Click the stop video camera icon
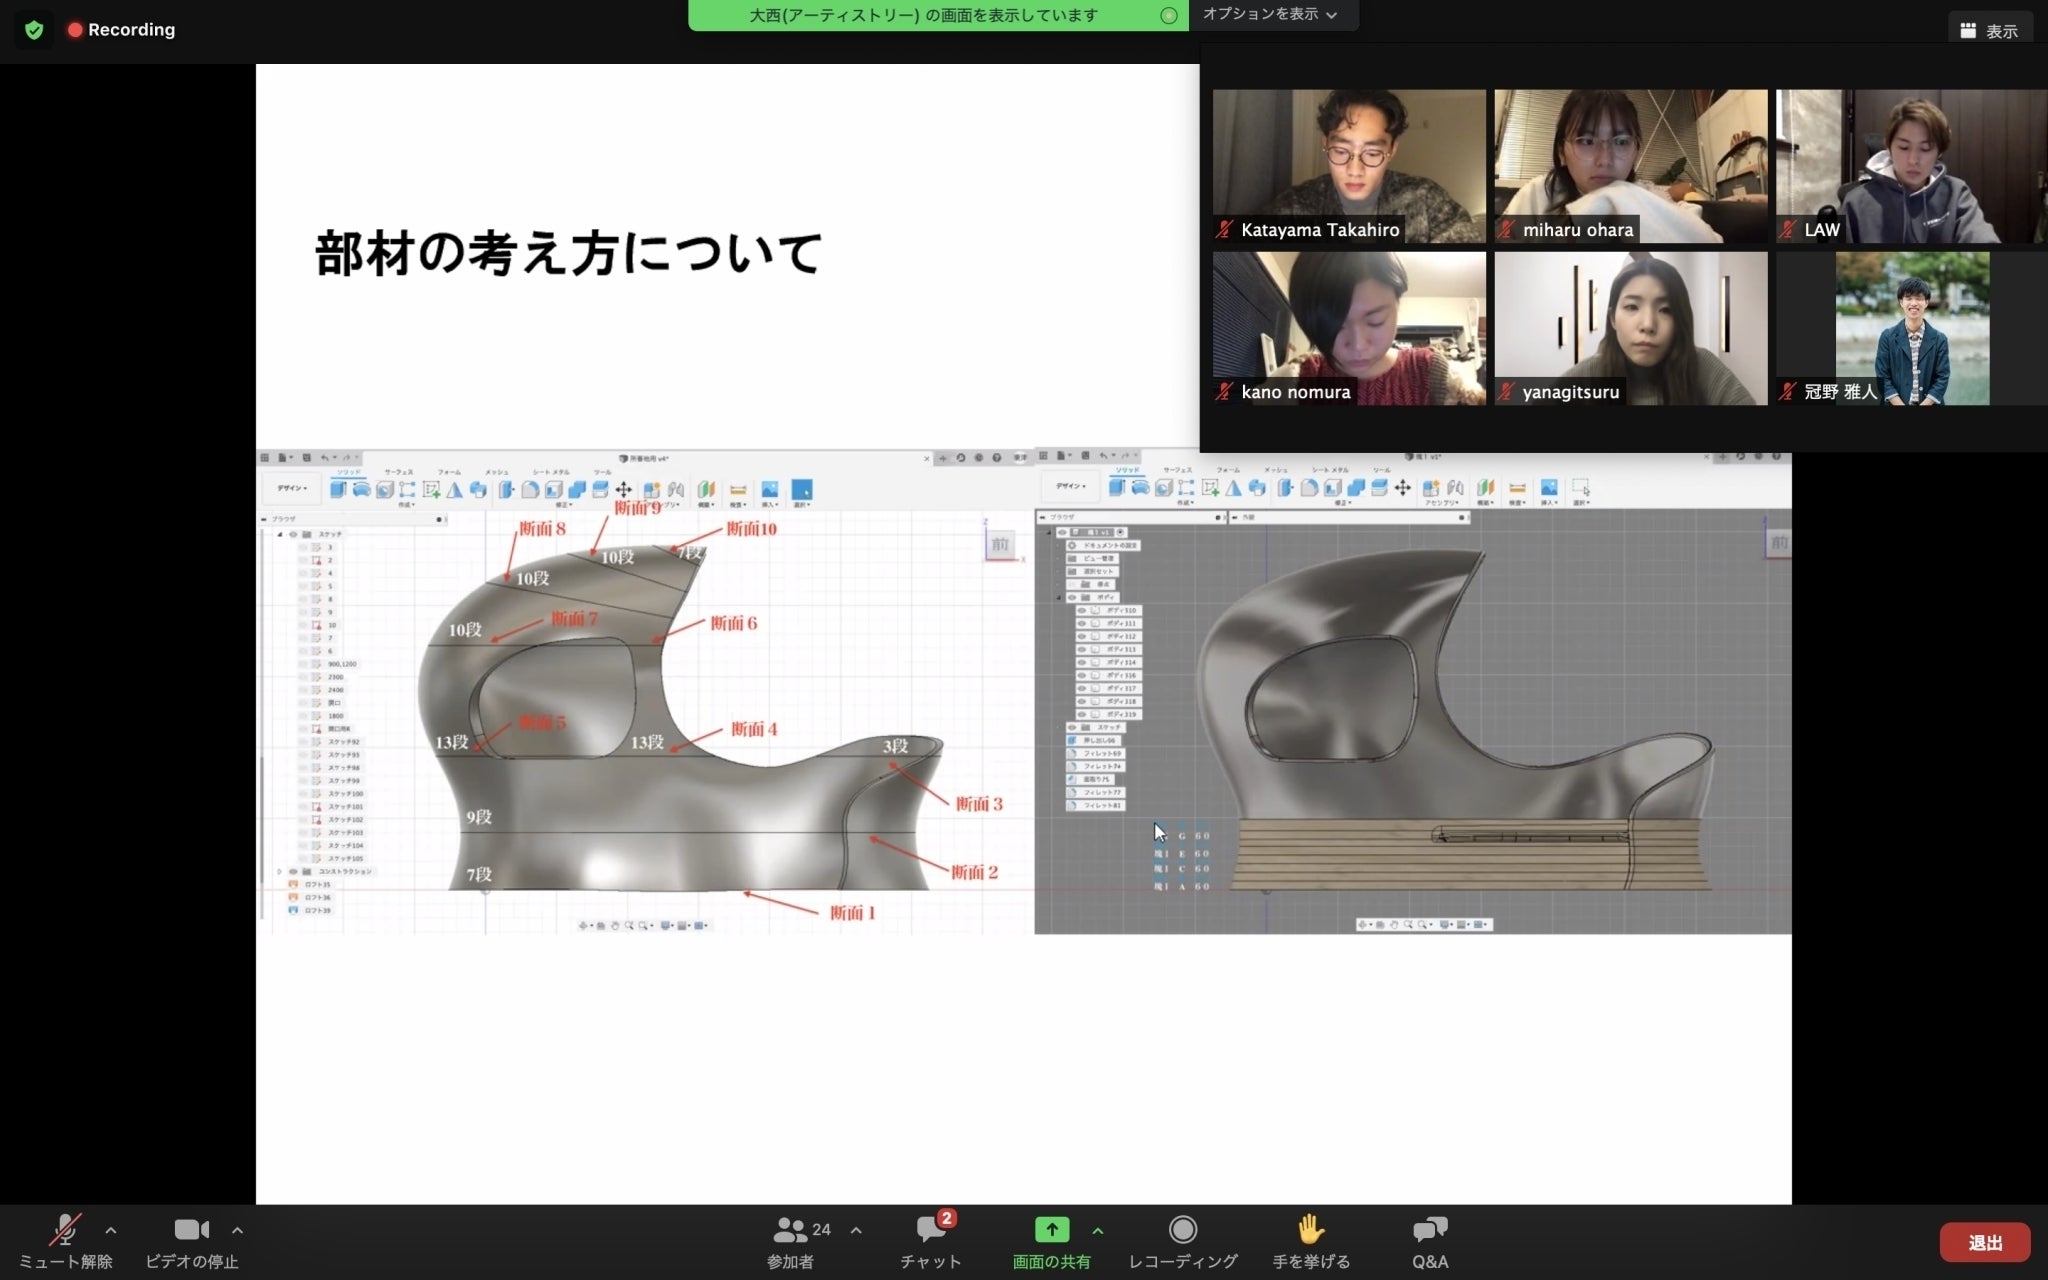The width and height of the screenshot is (2048, 1280). (x=191, y=1230)
